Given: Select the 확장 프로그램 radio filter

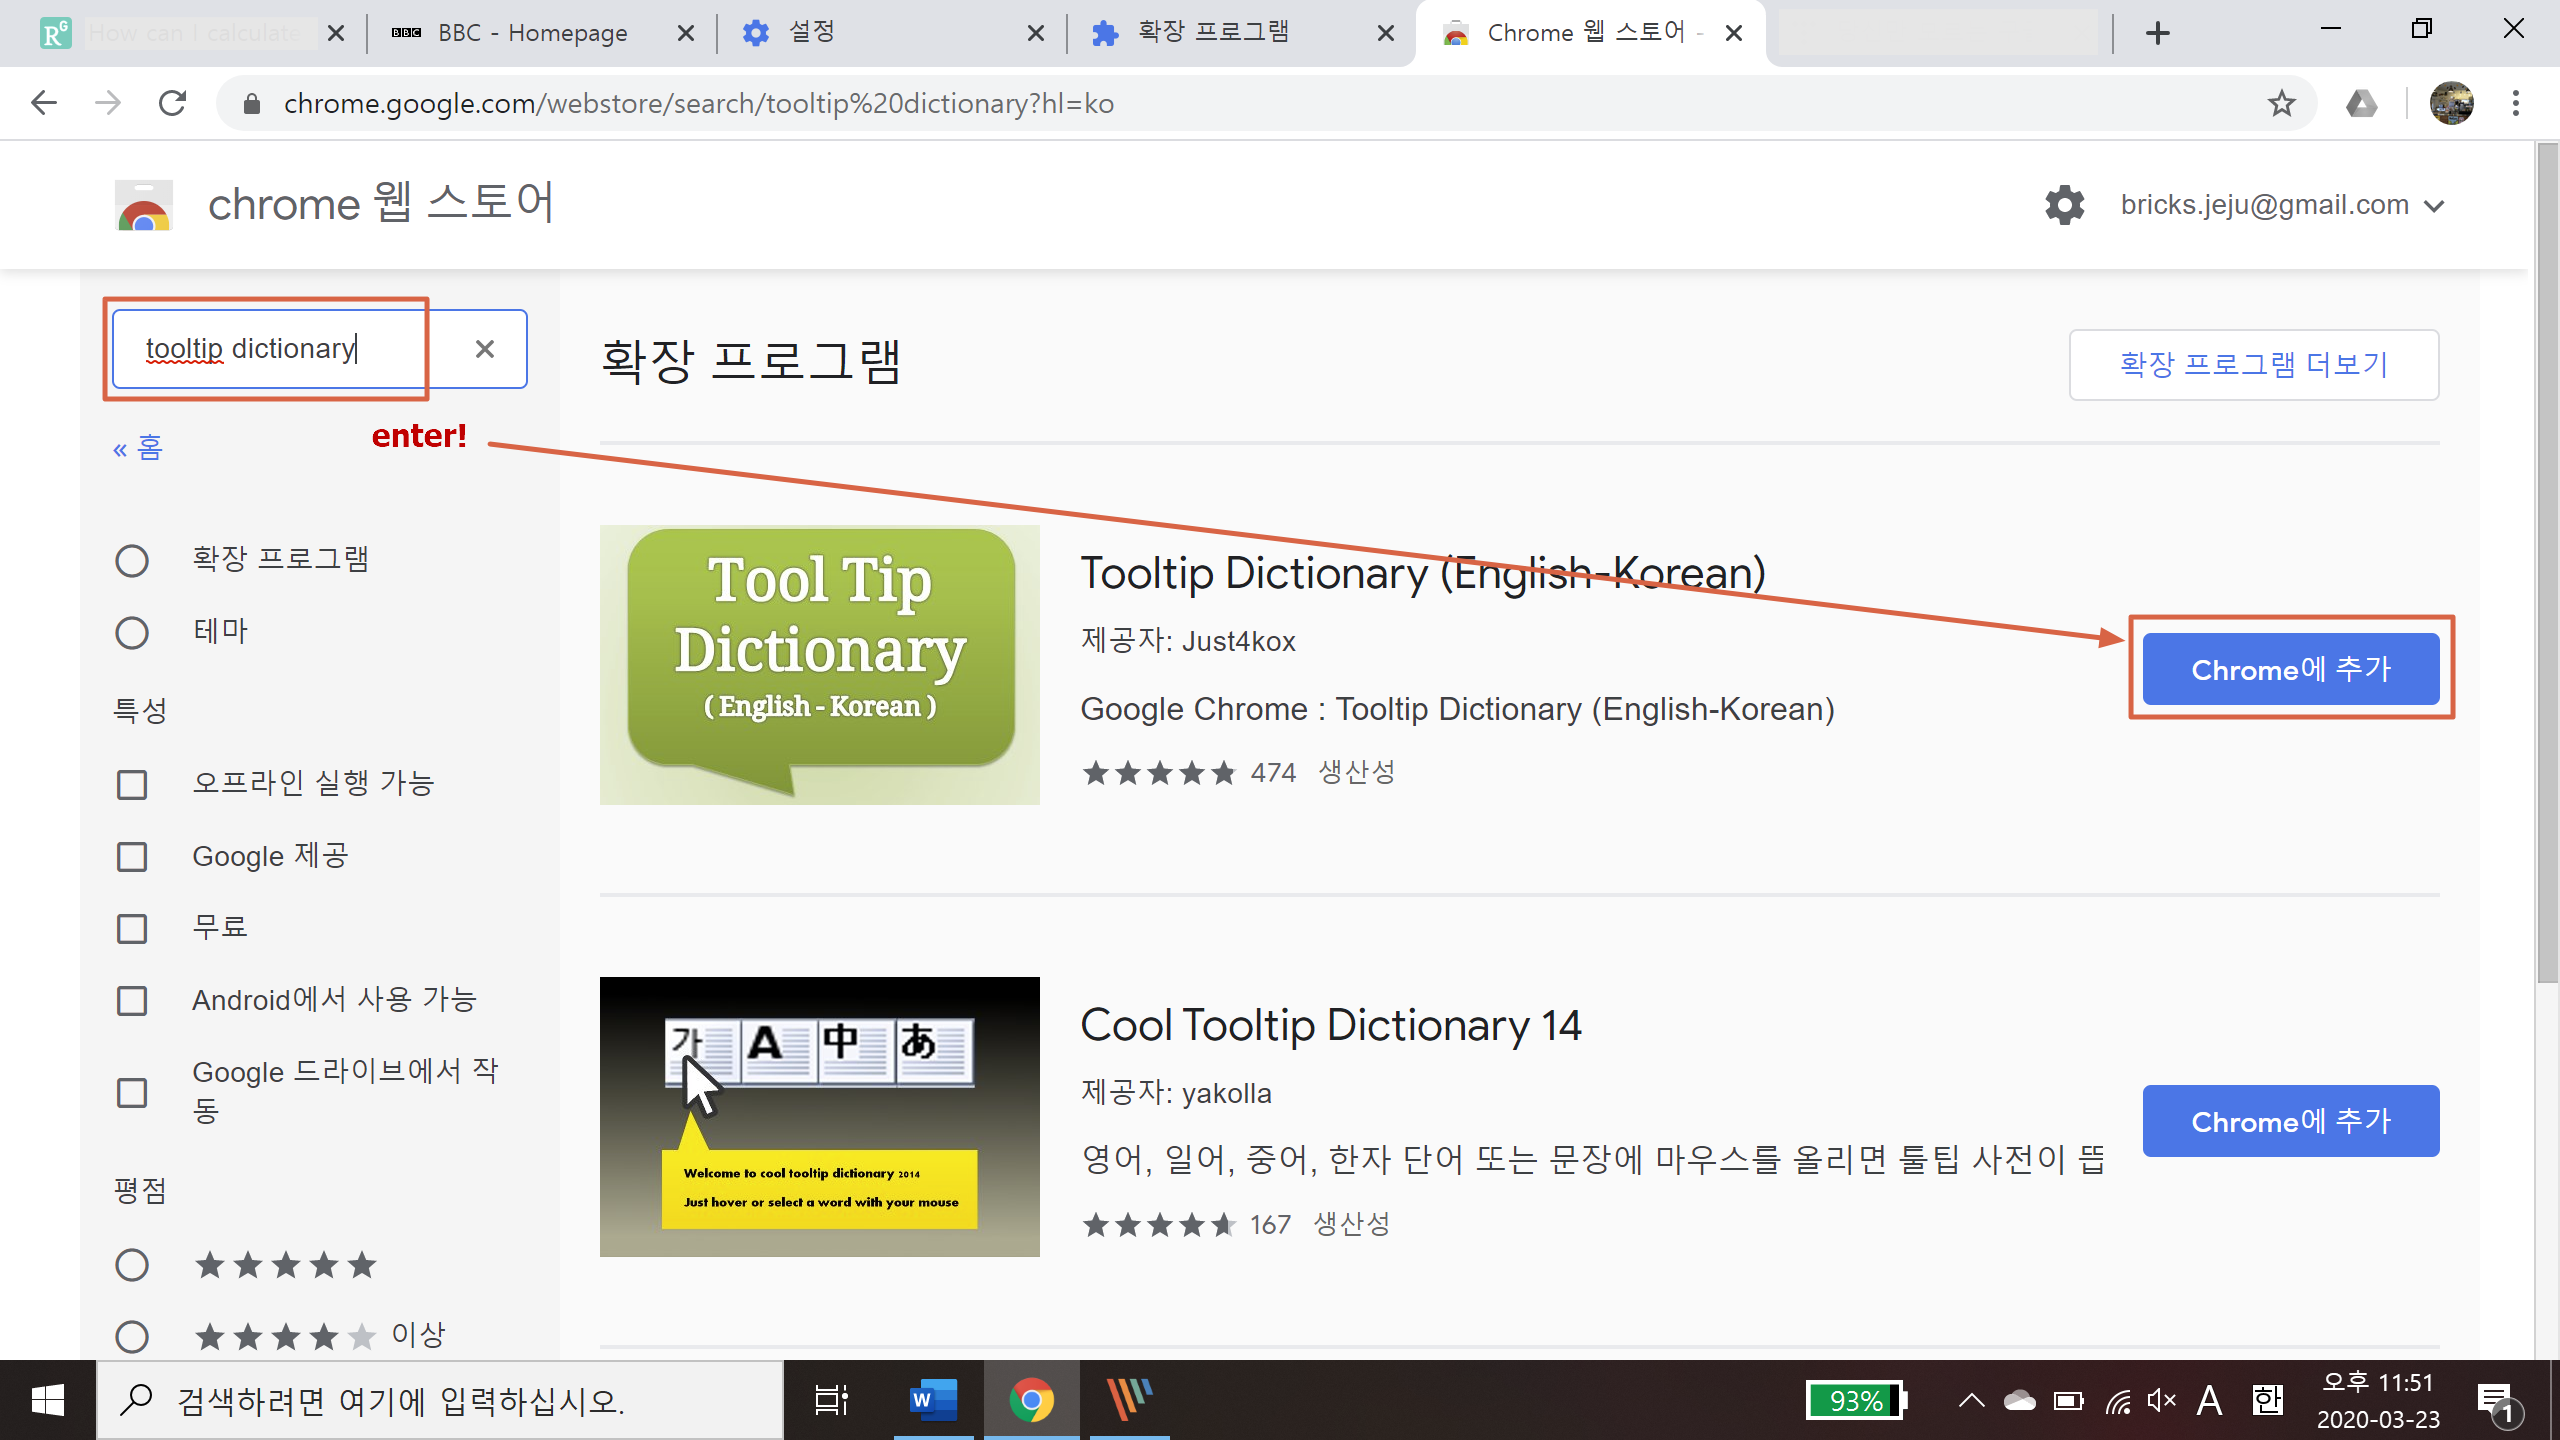Looking at the screenshot, I should point(132,560).
